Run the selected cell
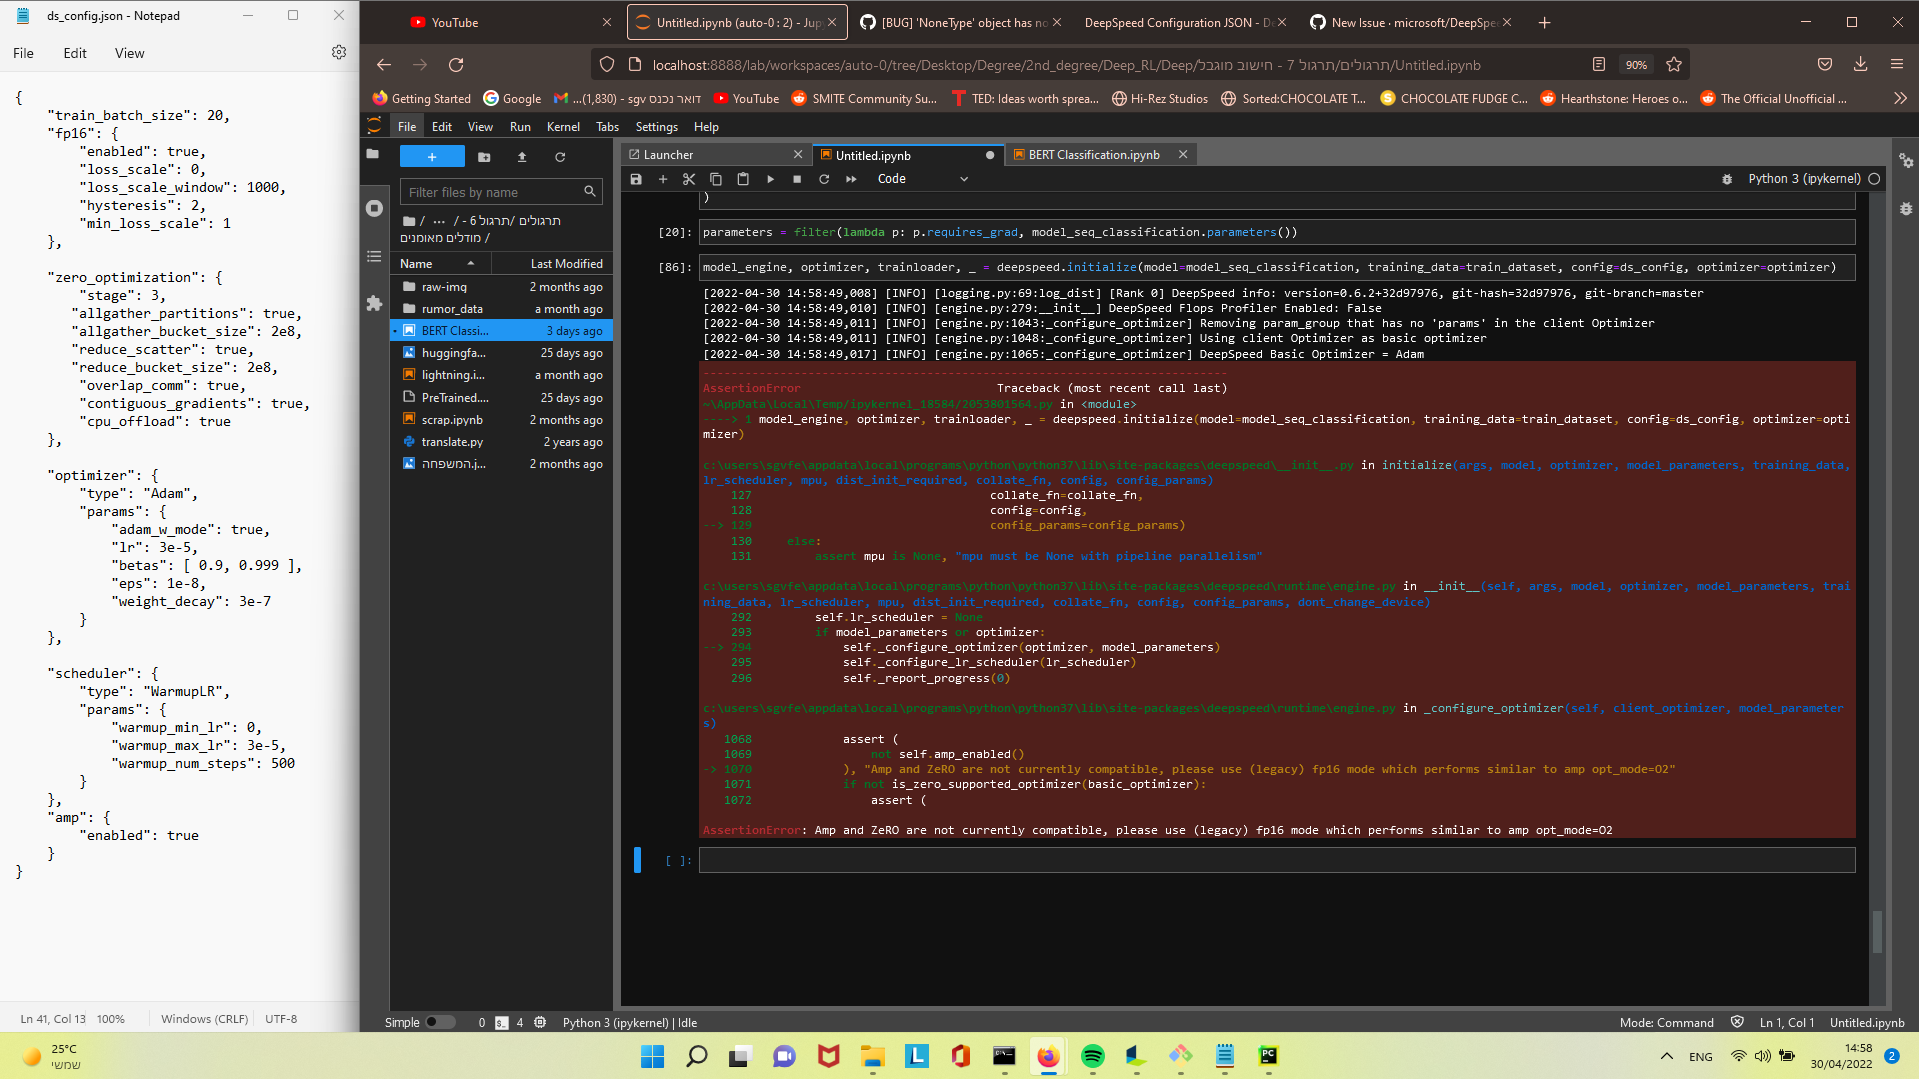The width and height of the screenshot is (1919, 1079). pos(770,178)
